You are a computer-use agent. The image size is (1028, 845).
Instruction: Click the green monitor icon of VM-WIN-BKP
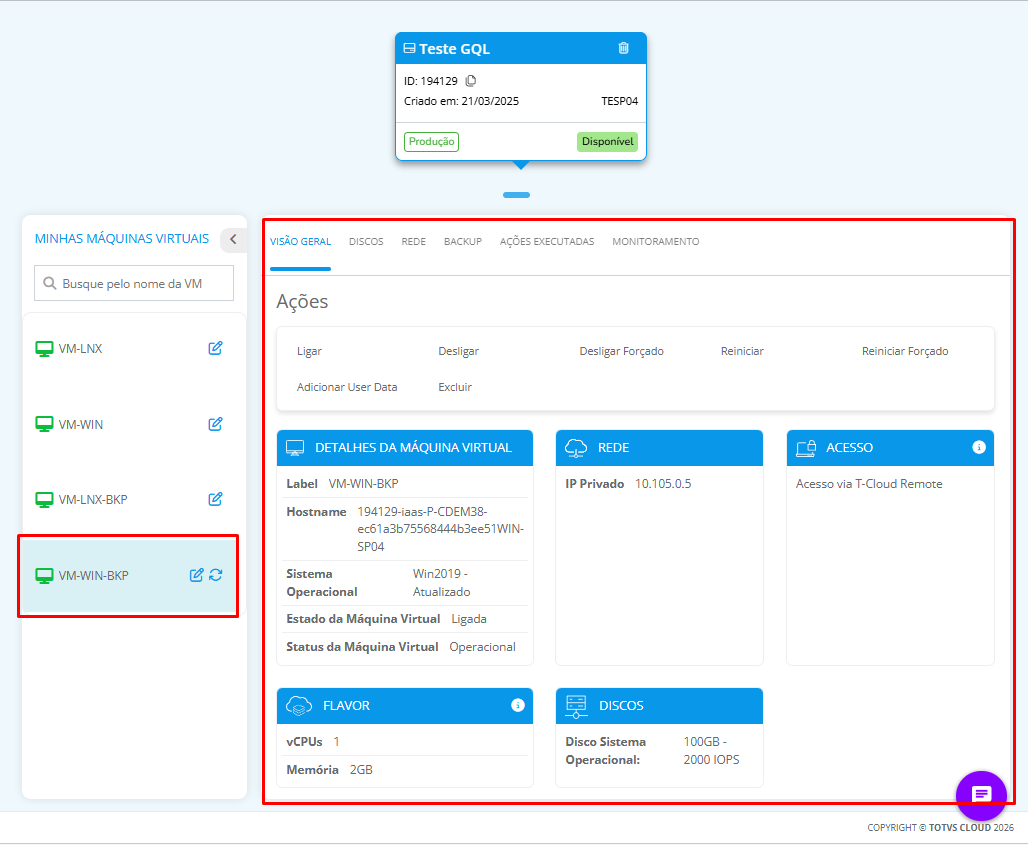(x=44, y=576)
